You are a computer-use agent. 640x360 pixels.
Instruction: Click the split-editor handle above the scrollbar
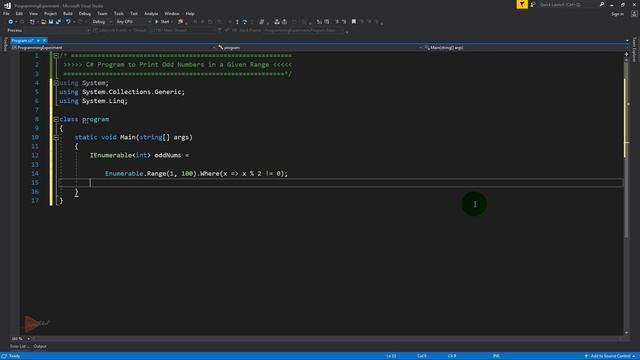pyautogui.click(x=627, y=54)
